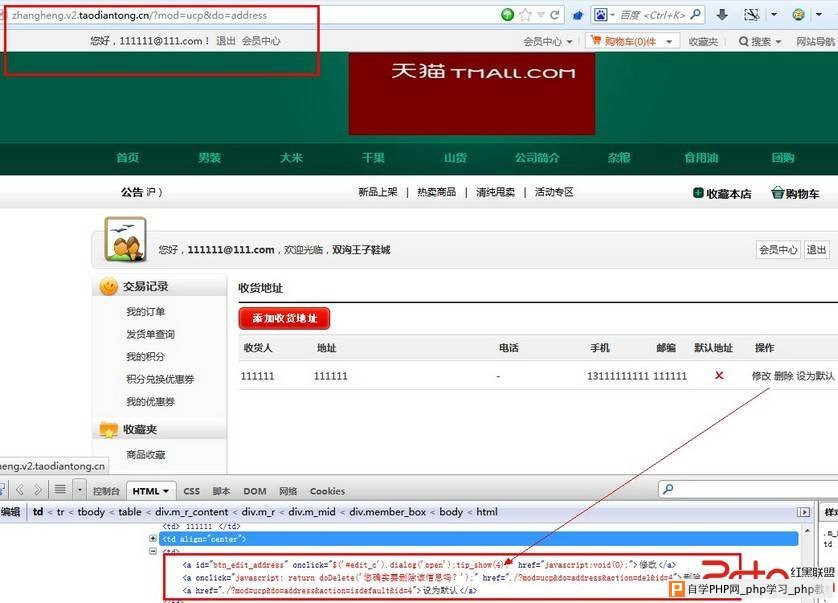This screenshot has width=838, height=603.
Task: Click 收藏本店 with green plus icon
Action: (x=722, y=194)
